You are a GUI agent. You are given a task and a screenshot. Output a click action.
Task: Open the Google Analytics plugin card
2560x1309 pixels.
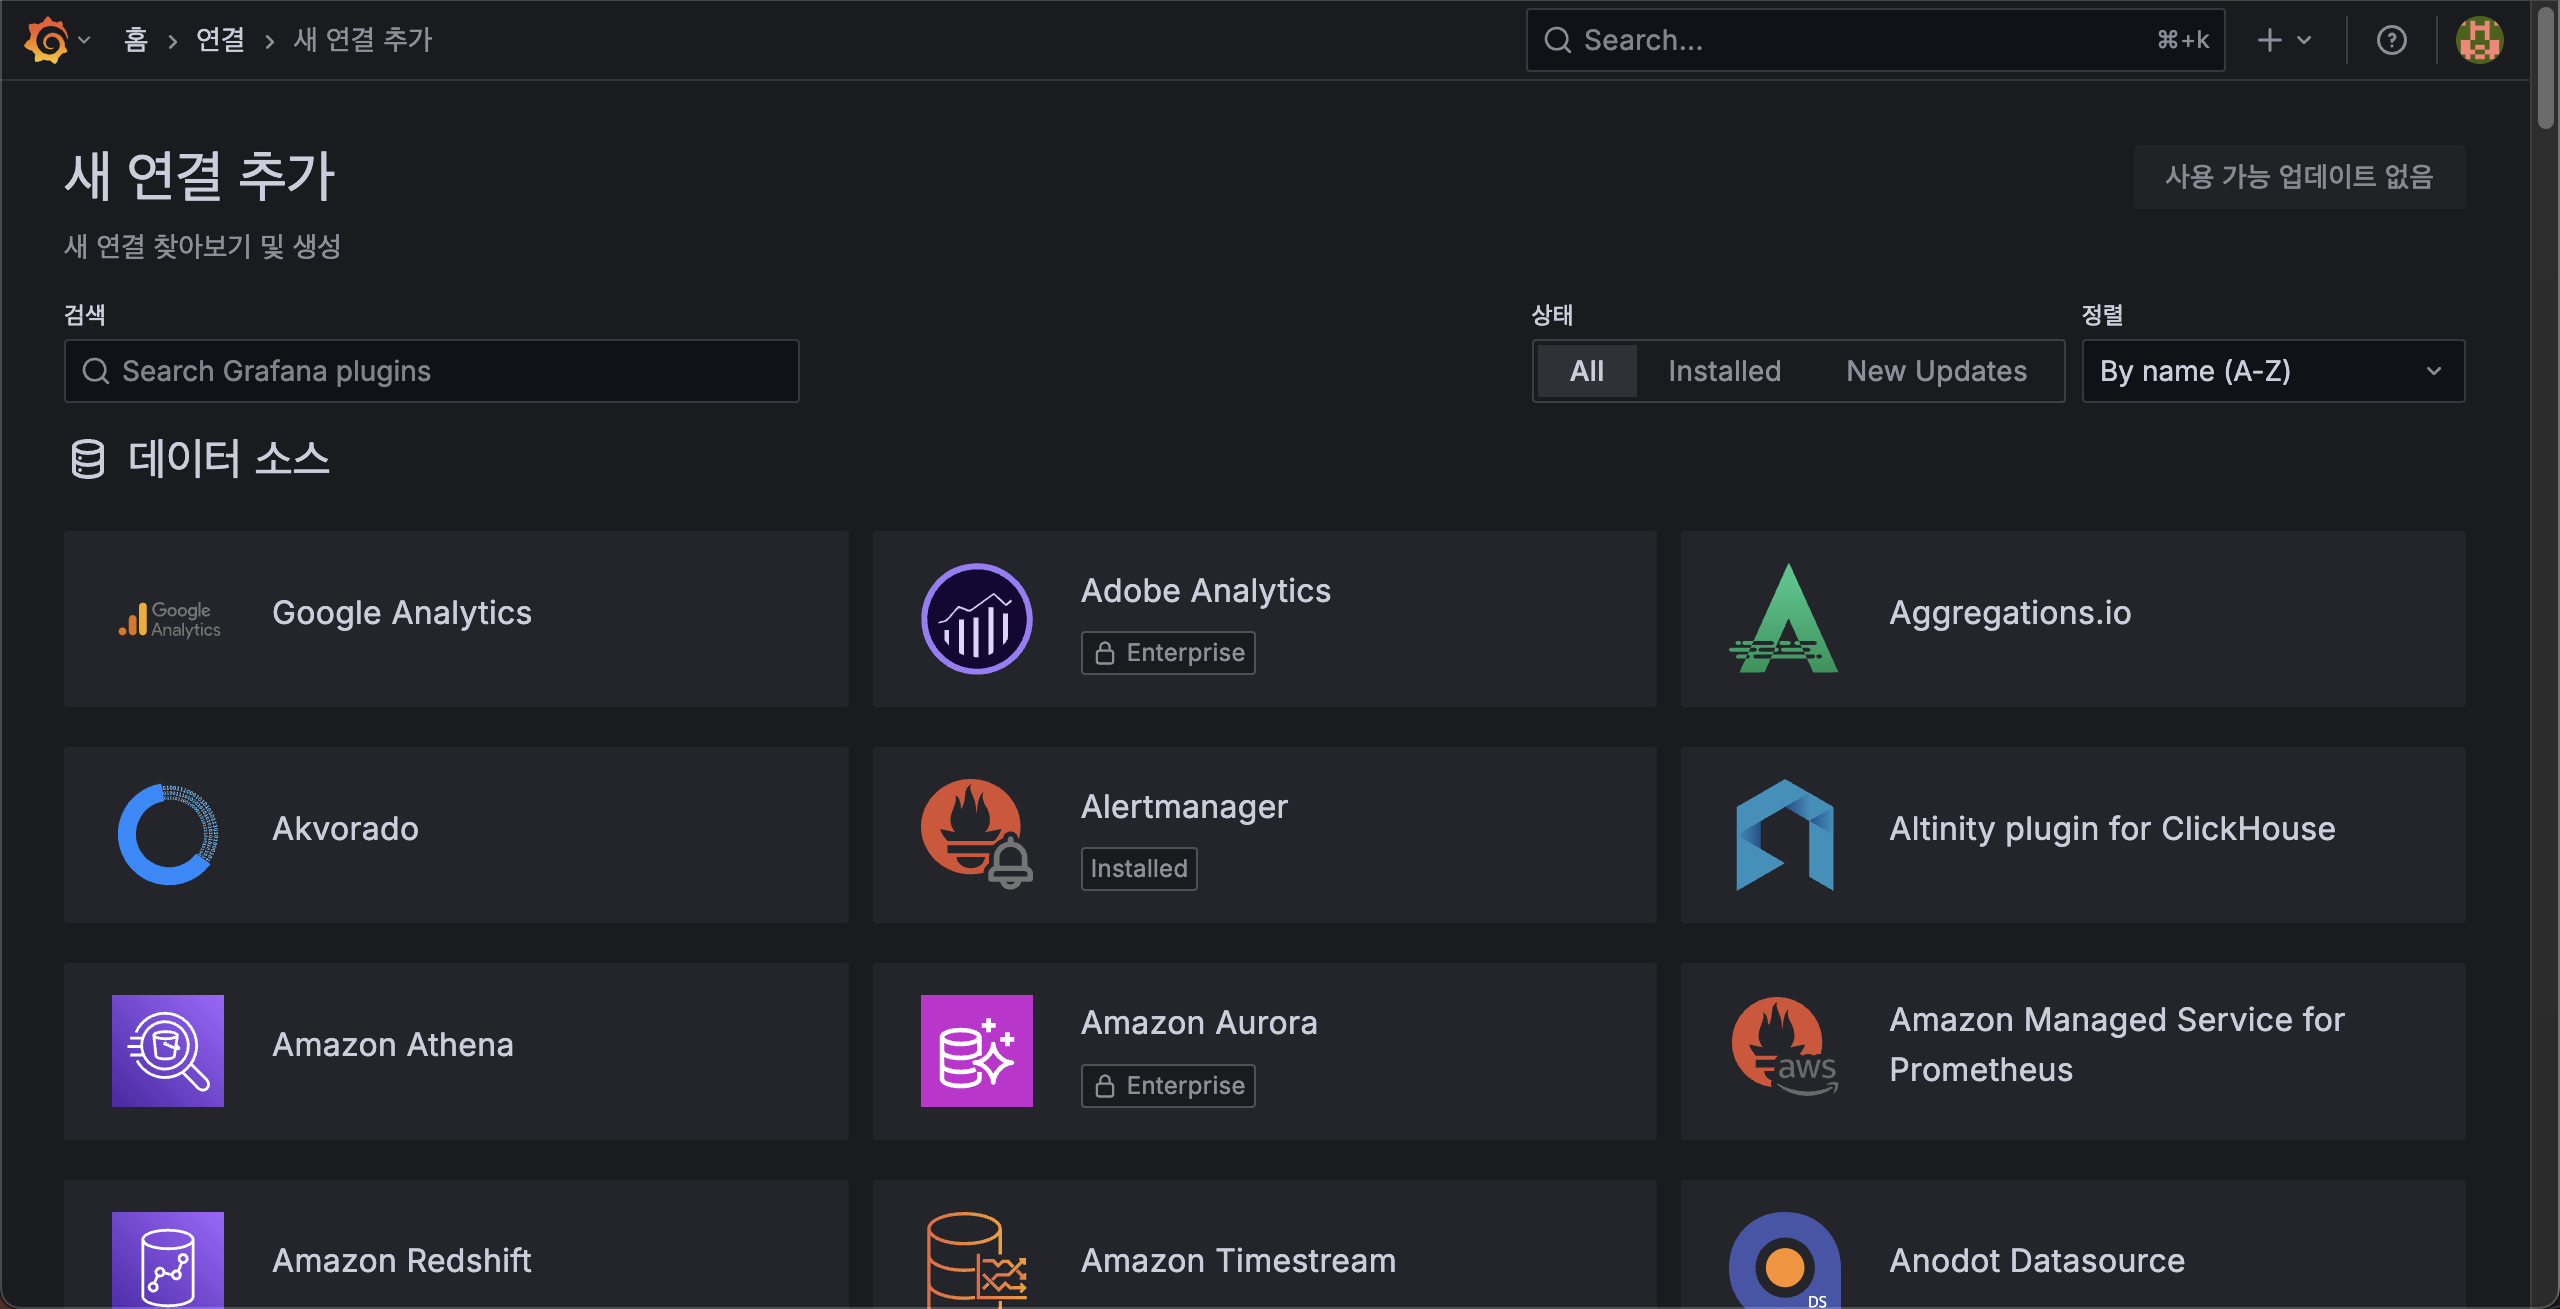(x=456, y=619)
